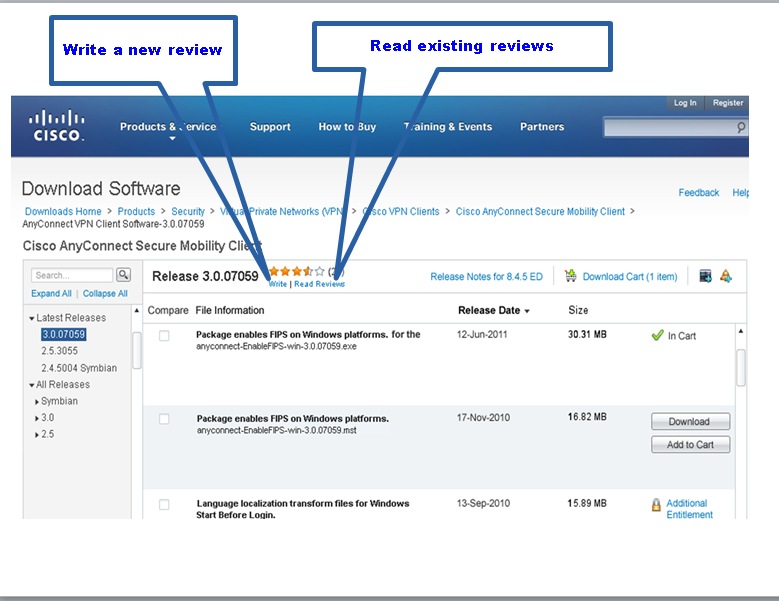Collapse the Latest Releases tree section
The height and width of the screenshot is (601, 779).
click(32, 318)
